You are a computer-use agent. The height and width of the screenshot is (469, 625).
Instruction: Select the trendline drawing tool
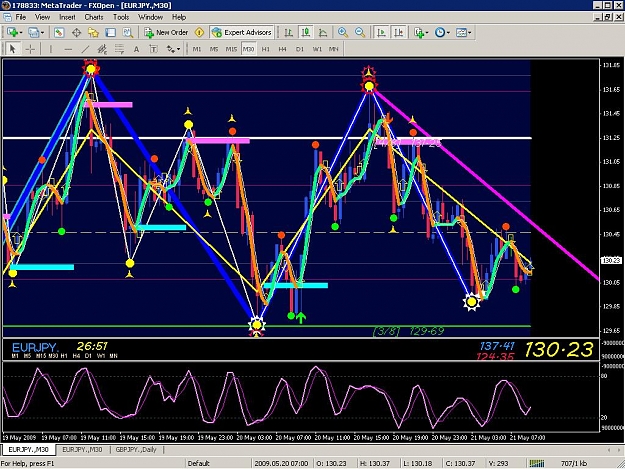85,49
